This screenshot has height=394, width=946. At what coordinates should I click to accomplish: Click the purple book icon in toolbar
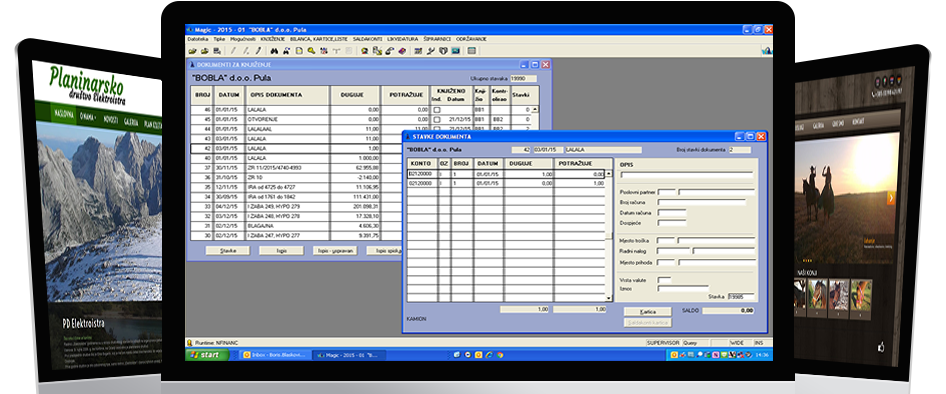pyautogui.click(x=402, y=51)
